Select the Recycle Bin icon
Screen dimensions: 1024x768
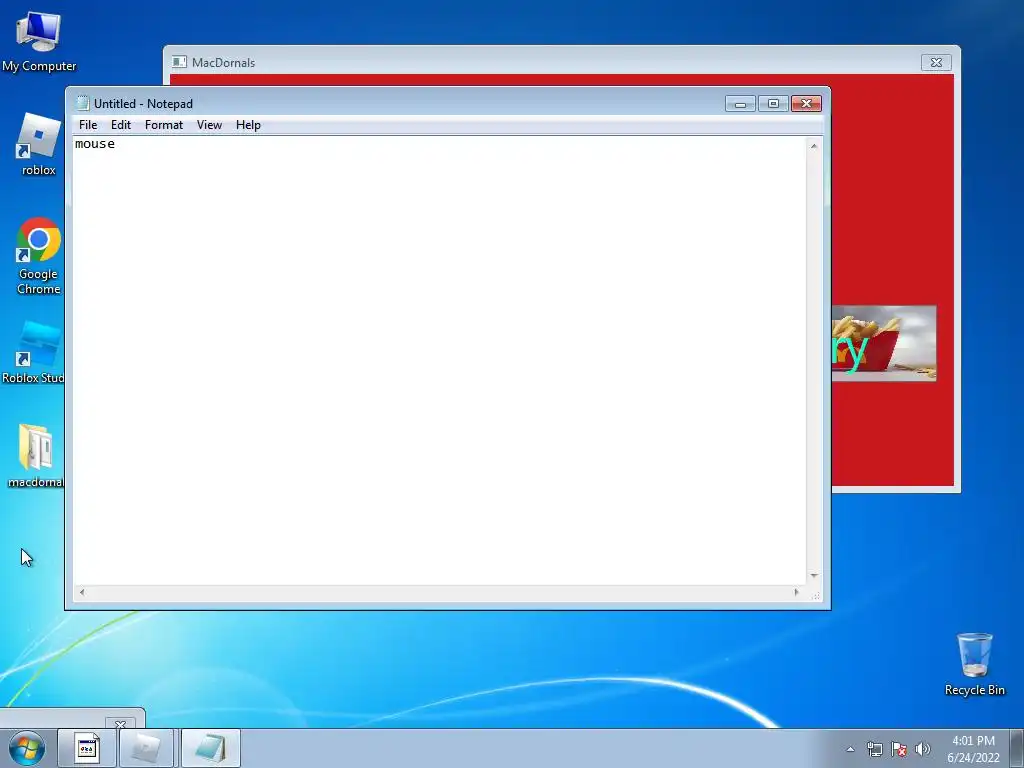pyautogui.click(x=974, y=664)
